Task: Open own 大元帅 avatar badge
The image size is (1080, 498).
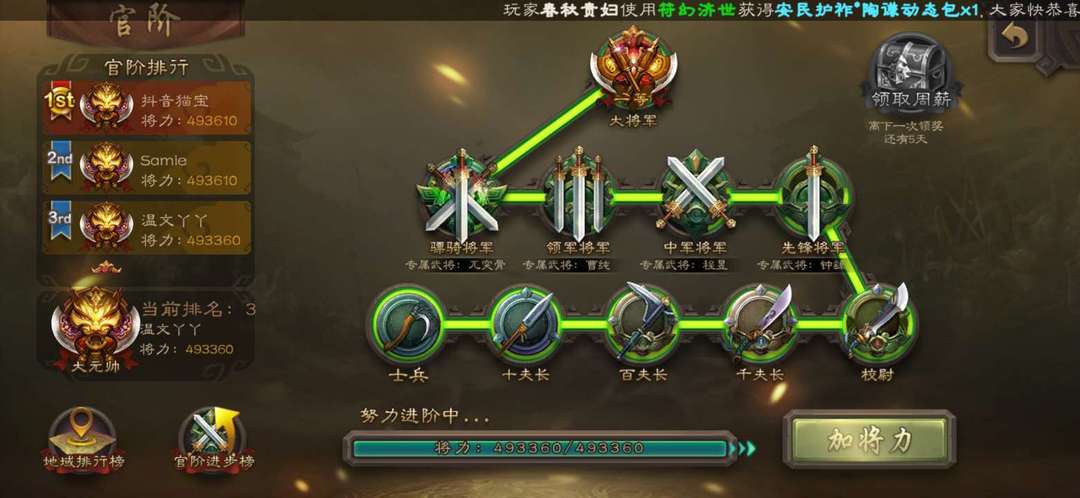Action: pos(96,331)
